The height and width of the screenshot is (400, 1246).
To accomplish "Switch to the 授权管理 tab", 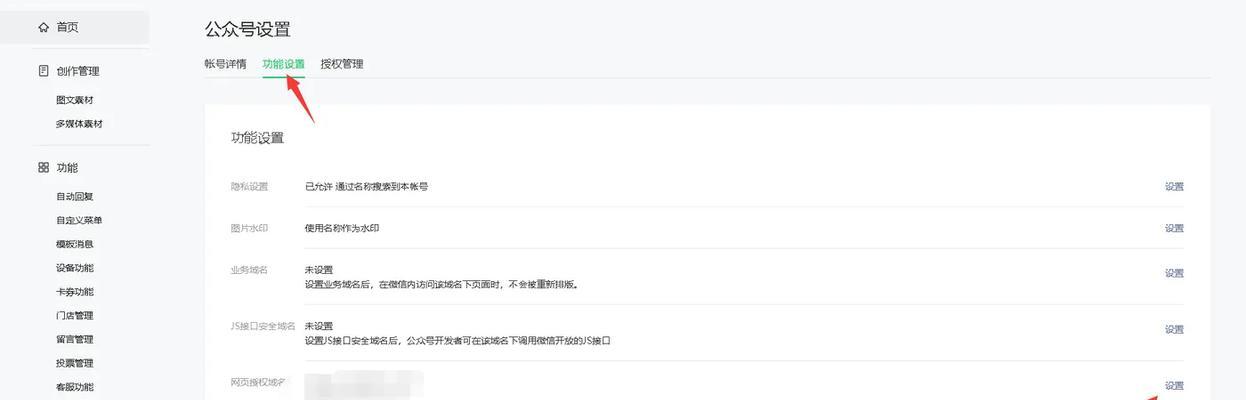I will 342,64.
